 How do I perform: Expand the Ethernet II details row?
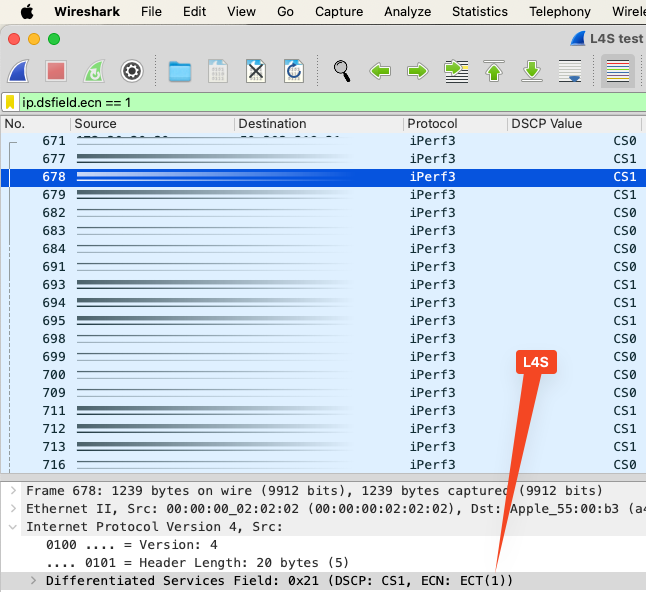tap(13, 508)
